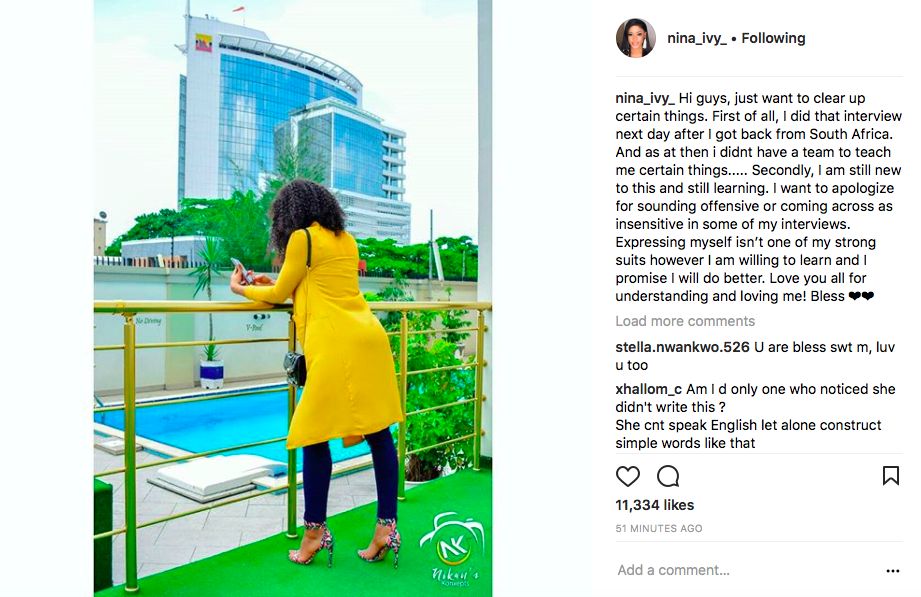Open comments using the speech bubble icon
This screenshot has height=597, width=921.
pos(668,476)
